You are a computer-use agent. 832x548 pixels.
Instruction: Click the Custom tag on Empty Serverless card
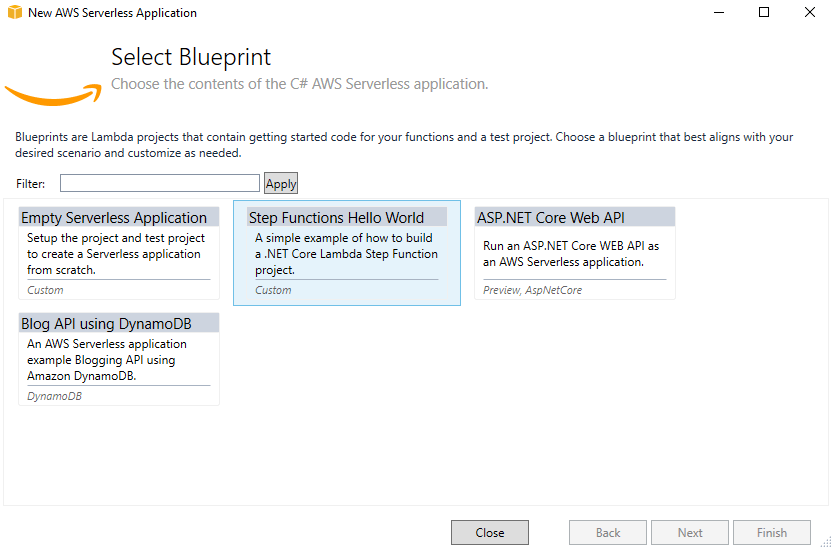click(45, 290)
